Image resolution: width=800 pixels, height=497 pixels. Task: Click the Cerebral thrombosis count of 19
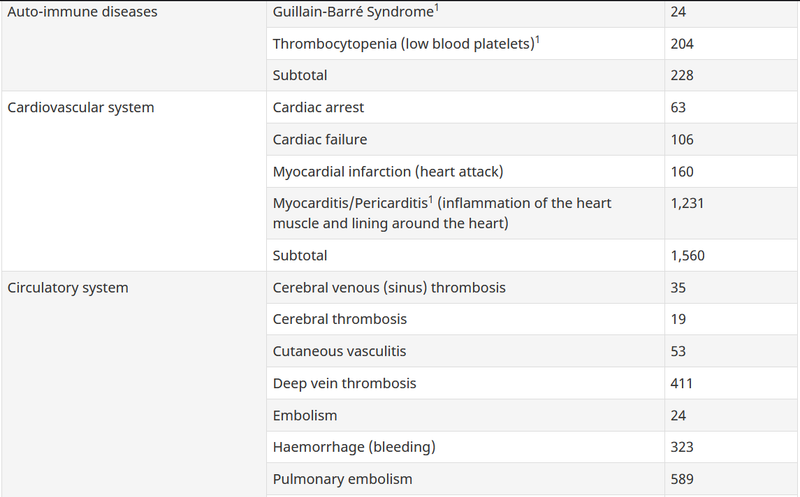[x=679, y=319]
